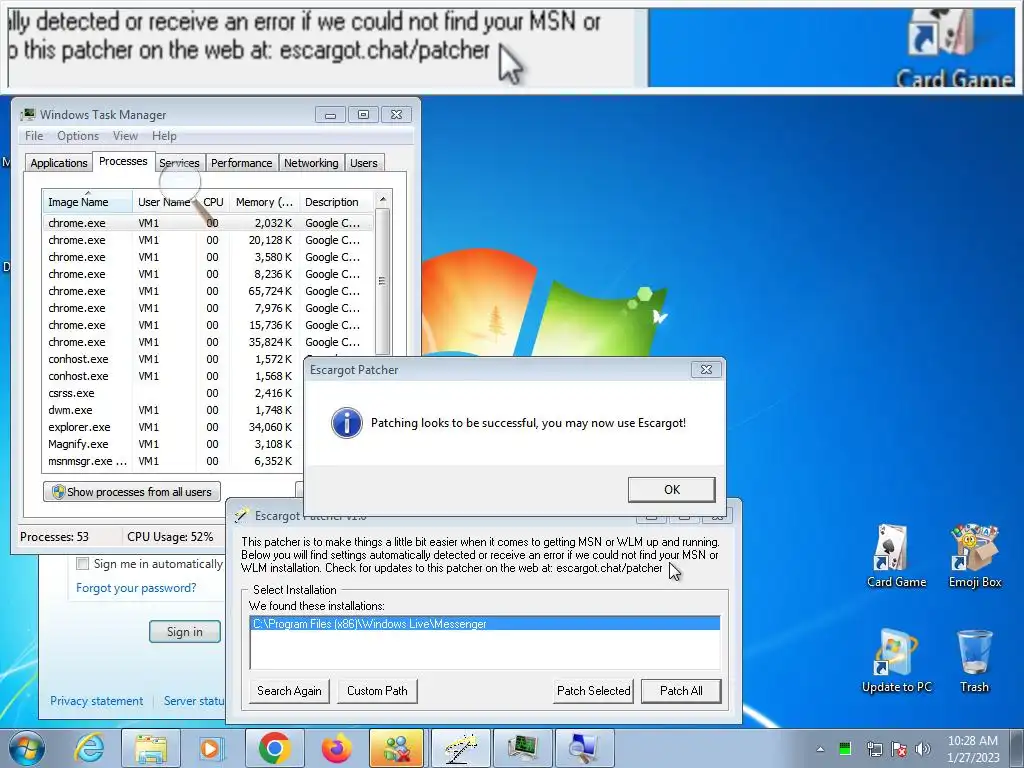Switch to the Services tab
This screenshot has height=768, width=1024.
(x=179, y=163)
